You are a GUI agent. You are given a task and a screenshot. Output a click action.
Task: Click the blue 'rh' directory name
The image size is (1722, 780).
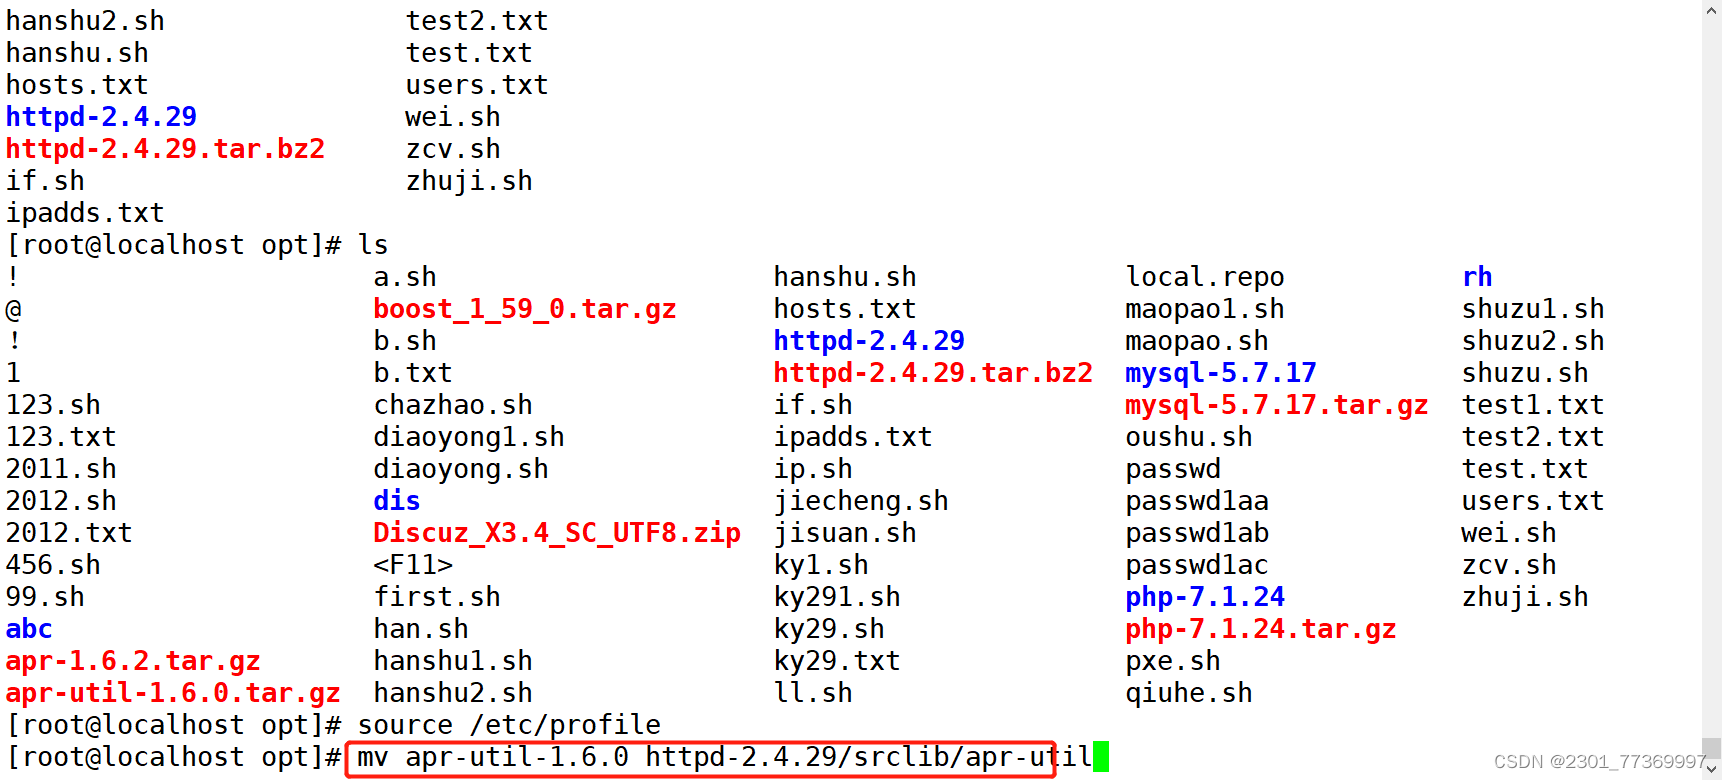pos(1477,277)
